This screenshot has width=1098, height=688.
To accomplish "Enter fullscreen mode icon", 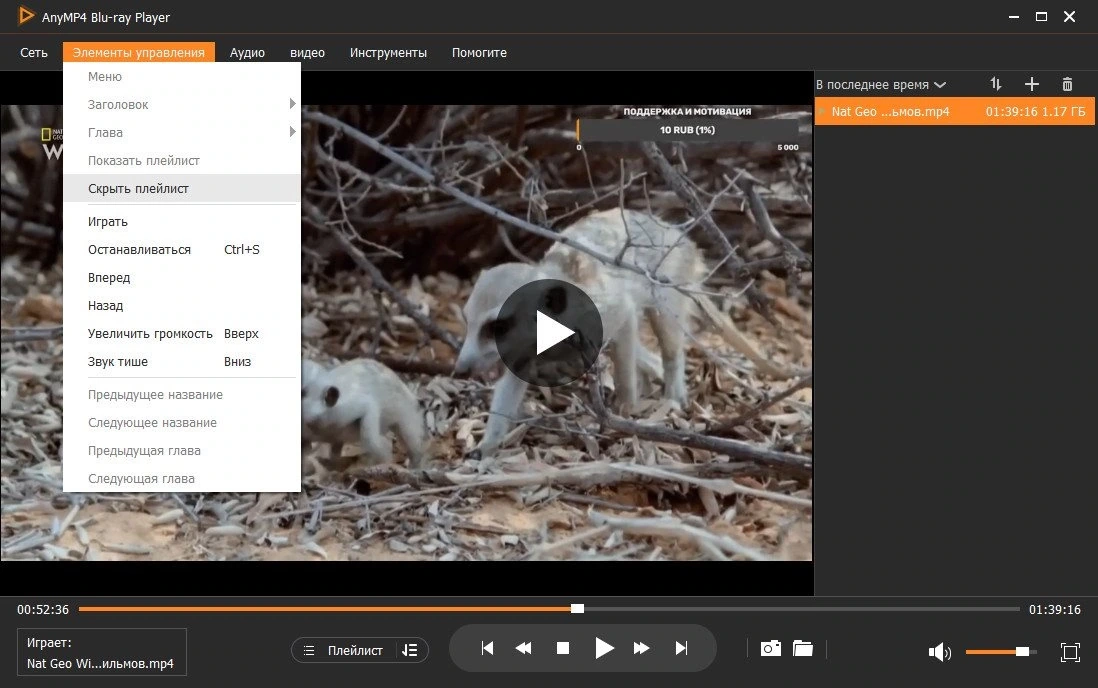I will click(1070, 652).
